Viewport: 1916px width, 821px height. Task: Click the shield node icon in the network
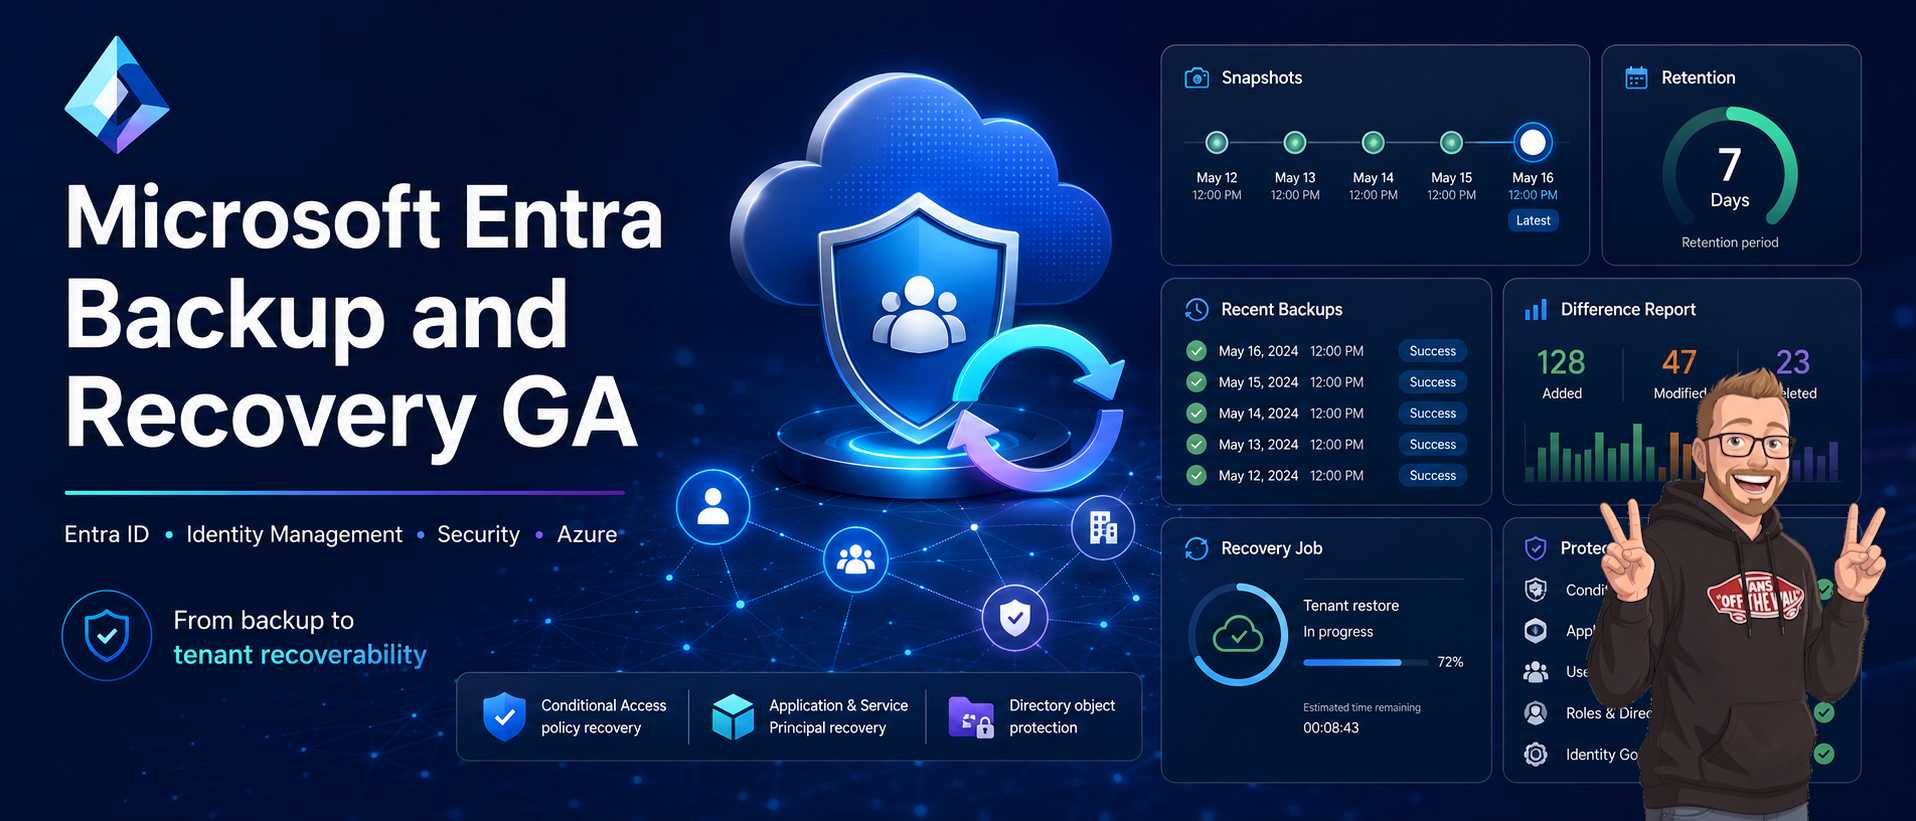[x=1015, y=618]
